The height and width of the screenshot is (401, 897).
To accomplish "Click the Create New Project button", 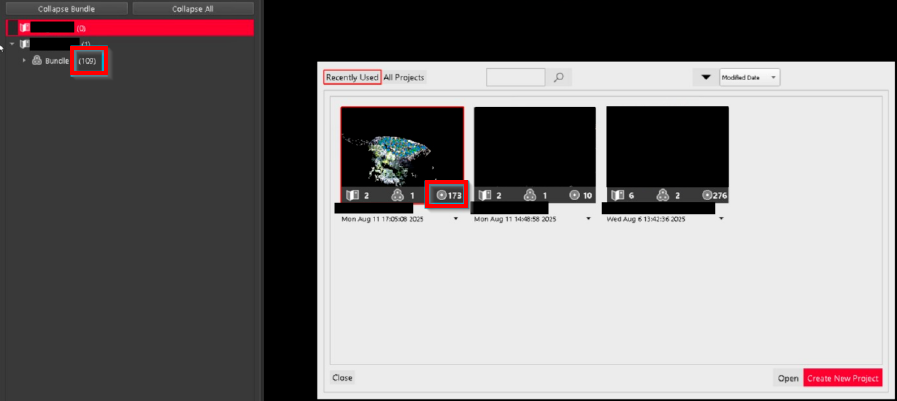I will (842, 378).
